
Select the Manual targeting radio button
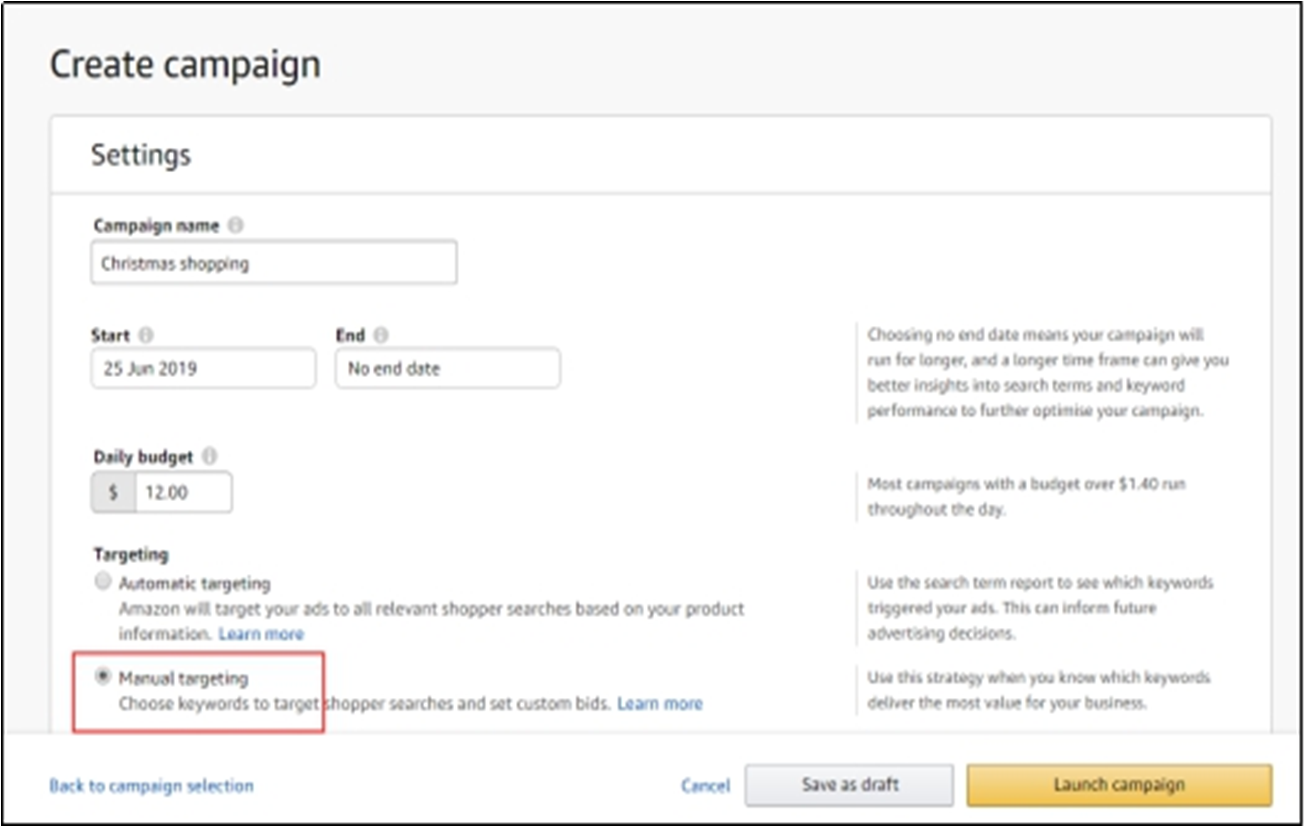(102, 677)
